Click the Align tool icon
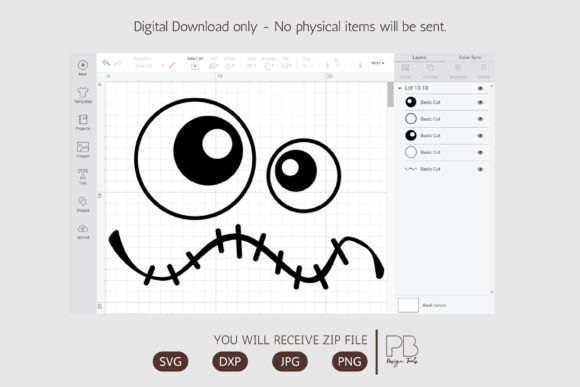The height and width of the screenshot is (387, 580). (x=251, y=66)
